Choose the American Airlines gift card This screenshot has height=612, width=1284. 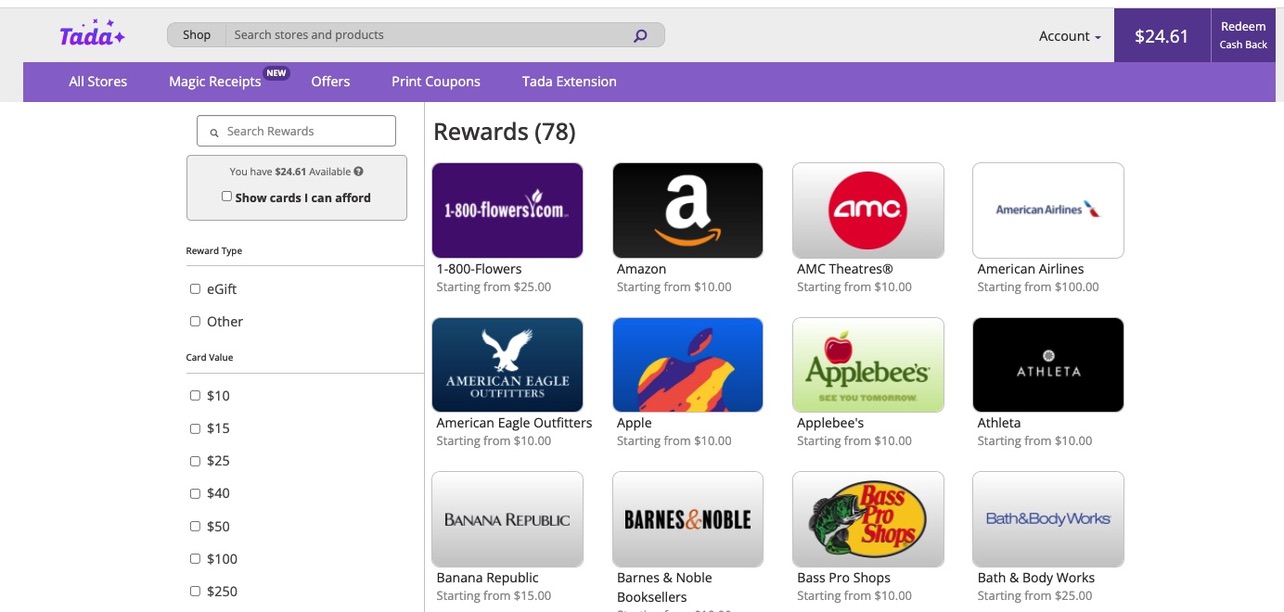tap(1047, 210)
